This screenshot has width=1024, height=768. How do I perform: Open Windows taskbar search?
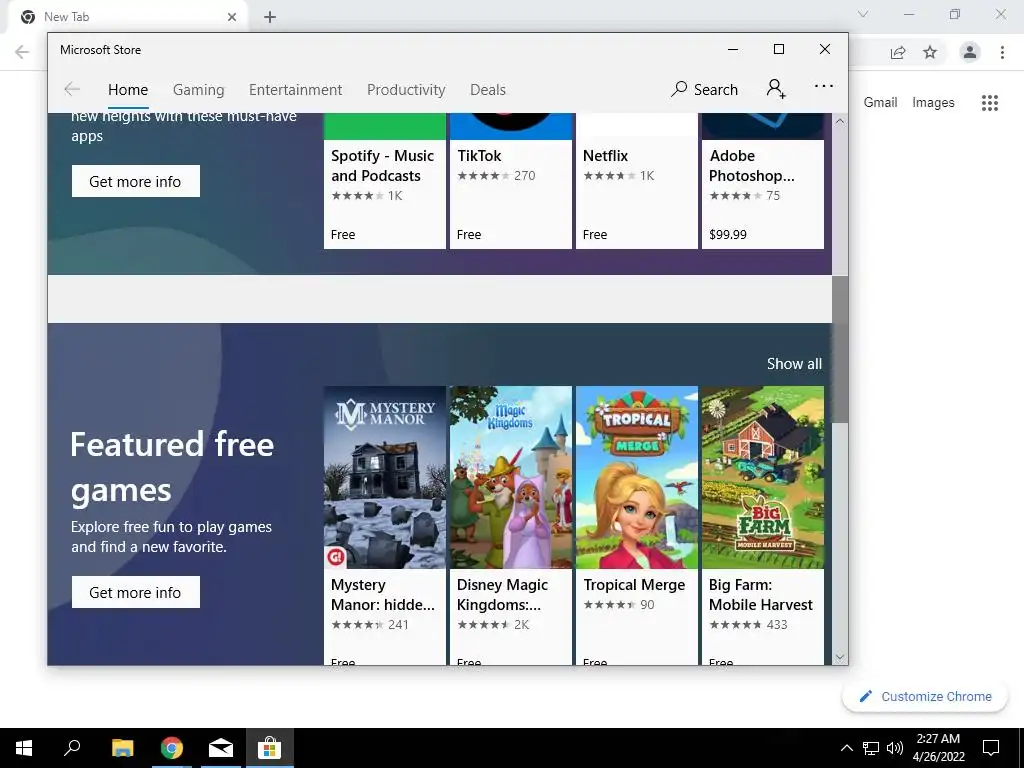[x=72, y=748]
